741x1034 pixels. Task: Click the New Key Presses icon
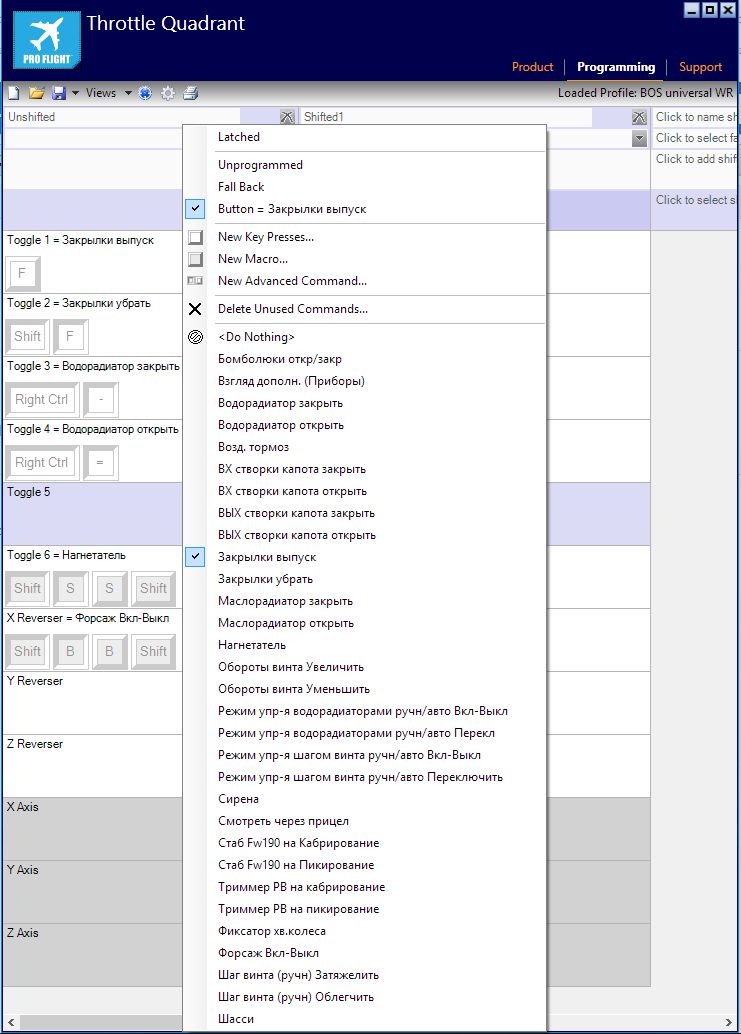tap(195, 237)
